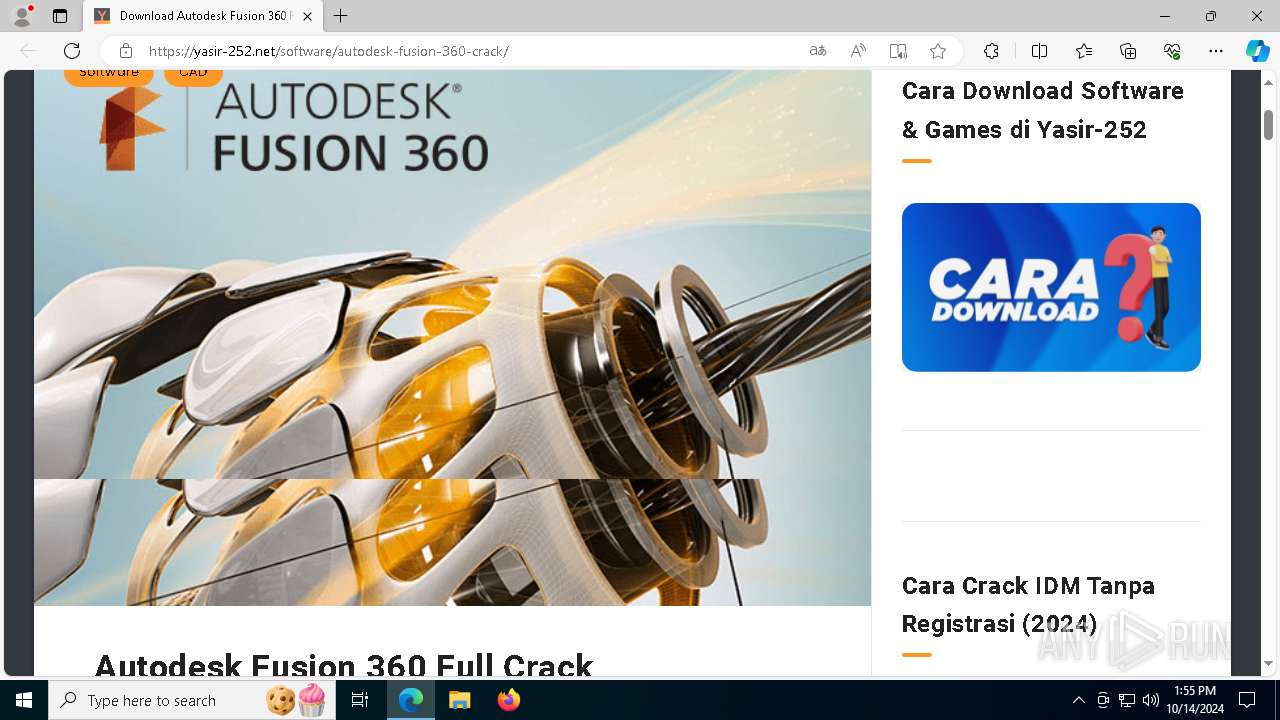Open the notification center
Image resolution: width=1280 pixels, height=720 pixels.
point(1247,700)
